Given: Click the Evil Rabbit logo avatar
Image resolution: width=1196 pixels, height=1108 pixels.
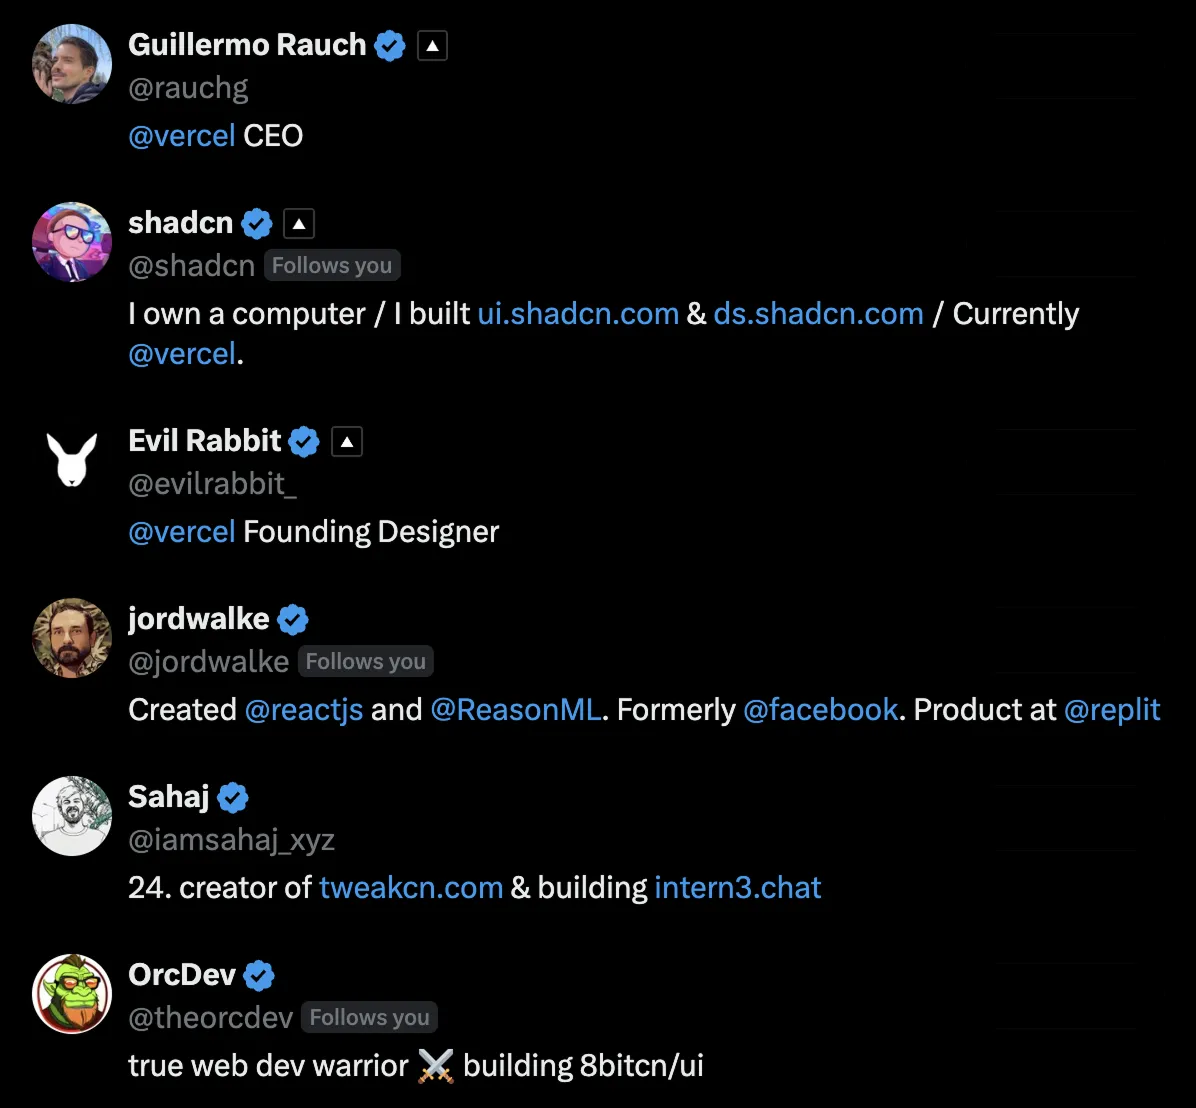Looking at the screenshot, I should 72,460.
